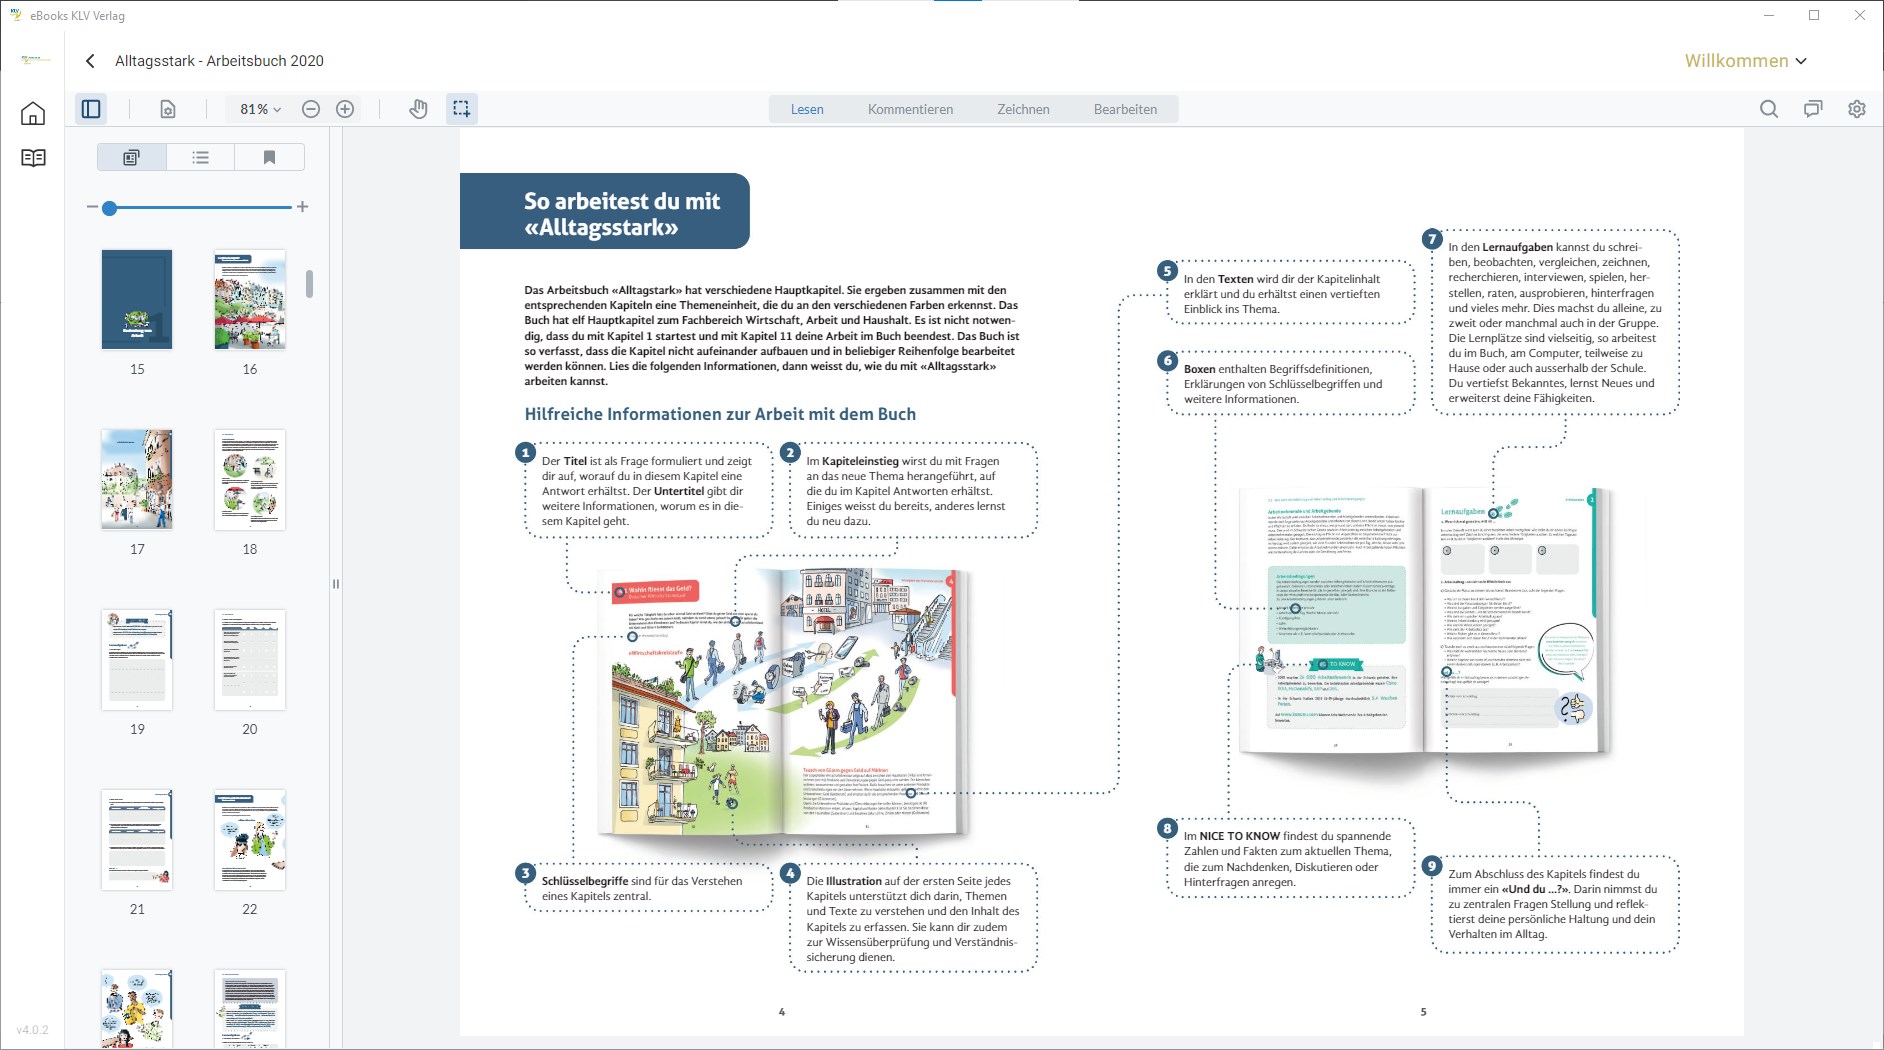The image size is (1884, 1050).
Task: Increase thumbnail size with plus icon
Action: click(x=303, y=207)
